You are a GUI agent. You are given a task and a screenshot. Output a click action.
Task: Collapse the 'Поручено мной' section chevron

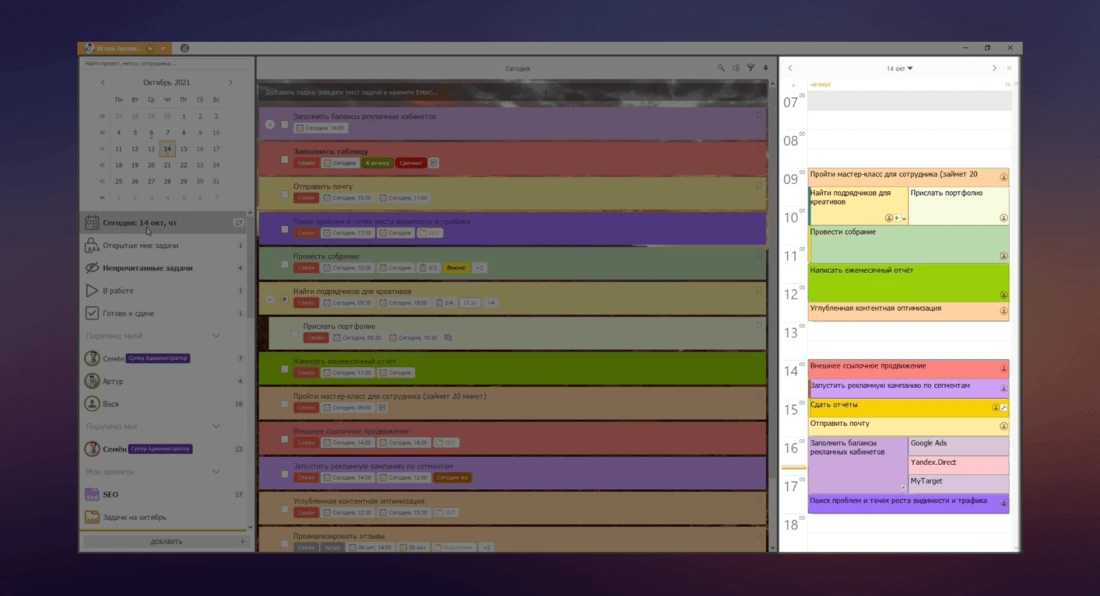pos(215,336)
